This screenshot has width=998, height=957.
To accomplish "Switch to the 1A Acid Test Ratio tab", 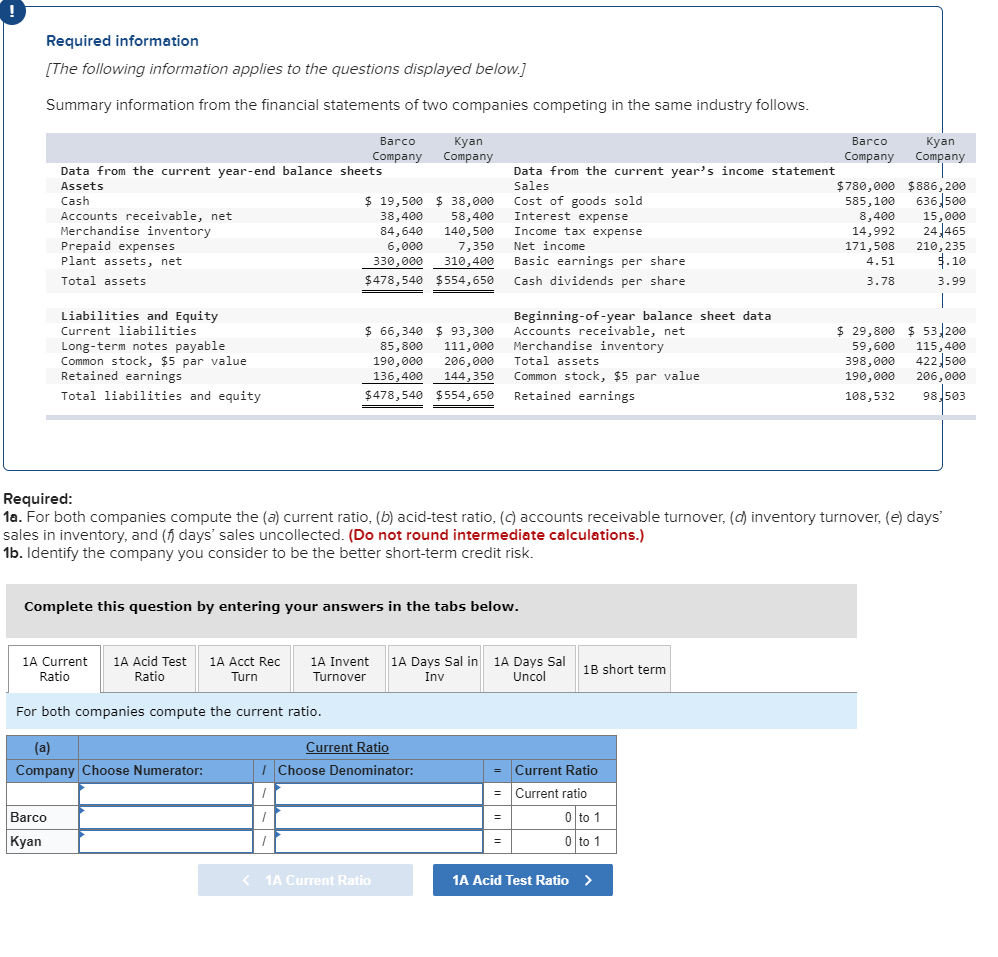I will pyautogui.click(x=150, y=669).
